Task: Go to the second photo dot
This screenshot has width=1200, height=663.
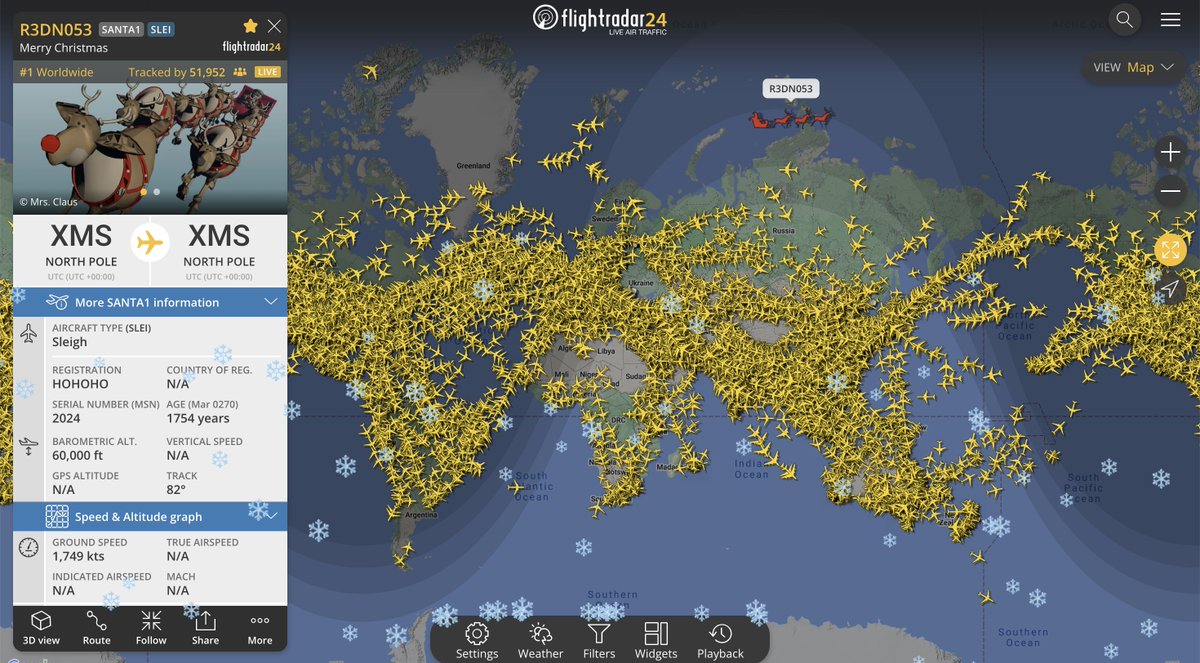Action: pyautogui.click(x=157, y=191)
